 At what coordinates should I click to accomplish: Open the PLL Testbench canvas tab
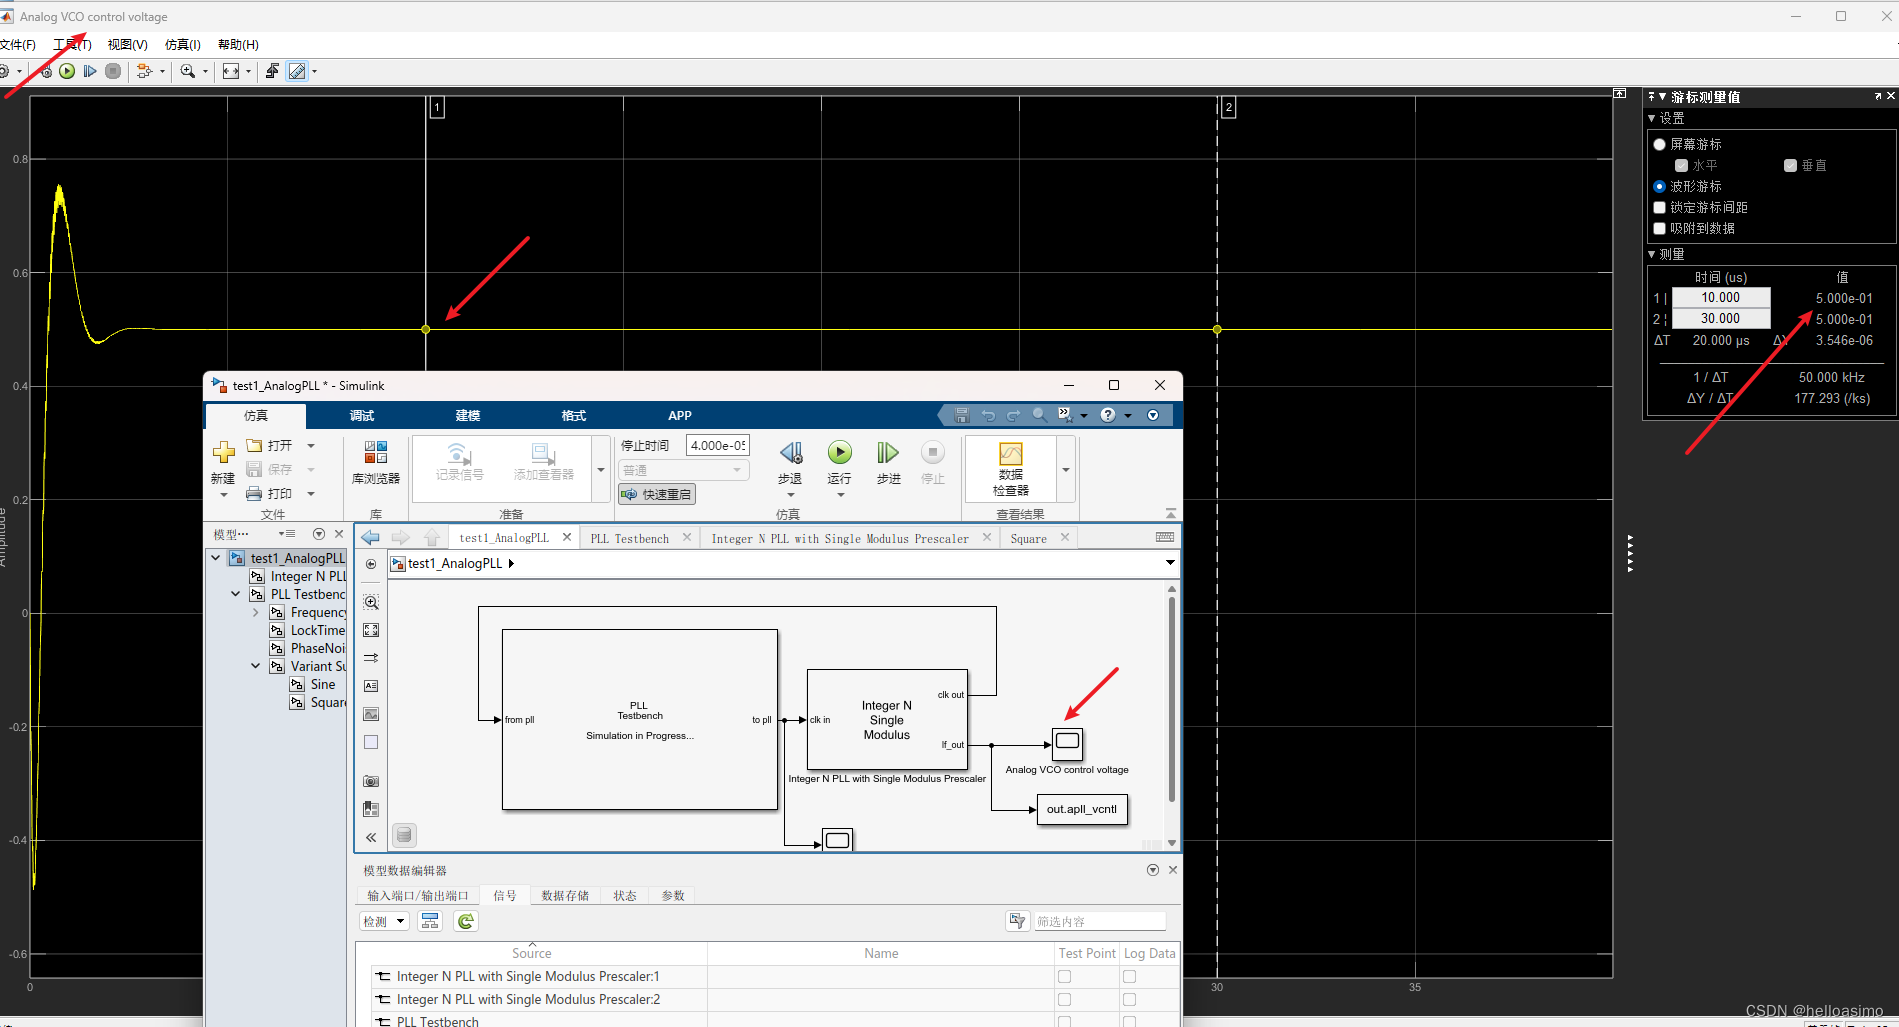point(630,538)
